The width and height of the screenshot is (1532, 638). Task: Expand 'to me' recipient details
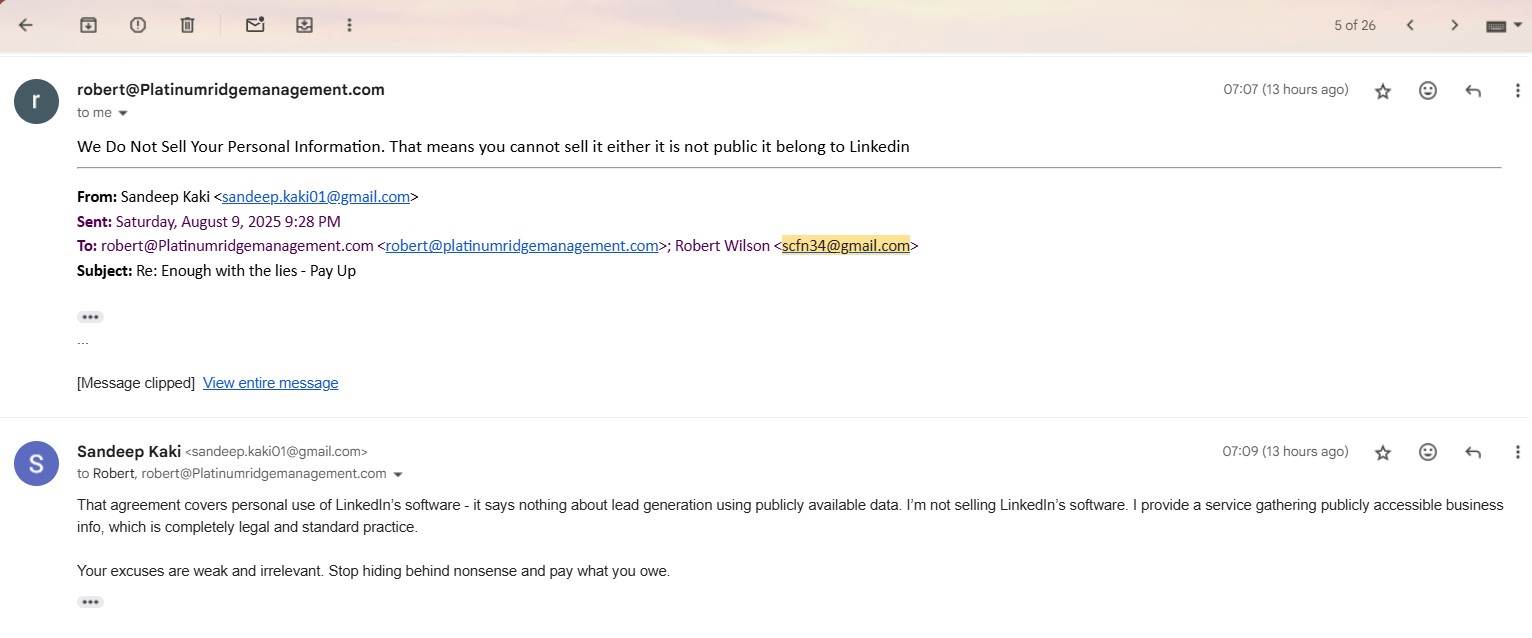pyautogui.click(x=123, y=113)
